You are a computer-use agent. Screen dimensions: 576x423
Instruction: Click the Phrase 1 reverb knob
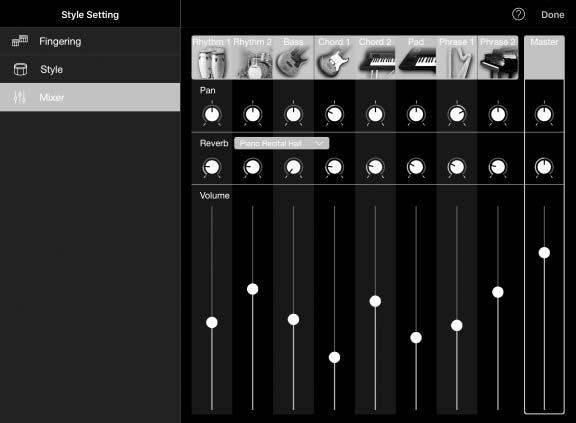[x=457, y=167]
